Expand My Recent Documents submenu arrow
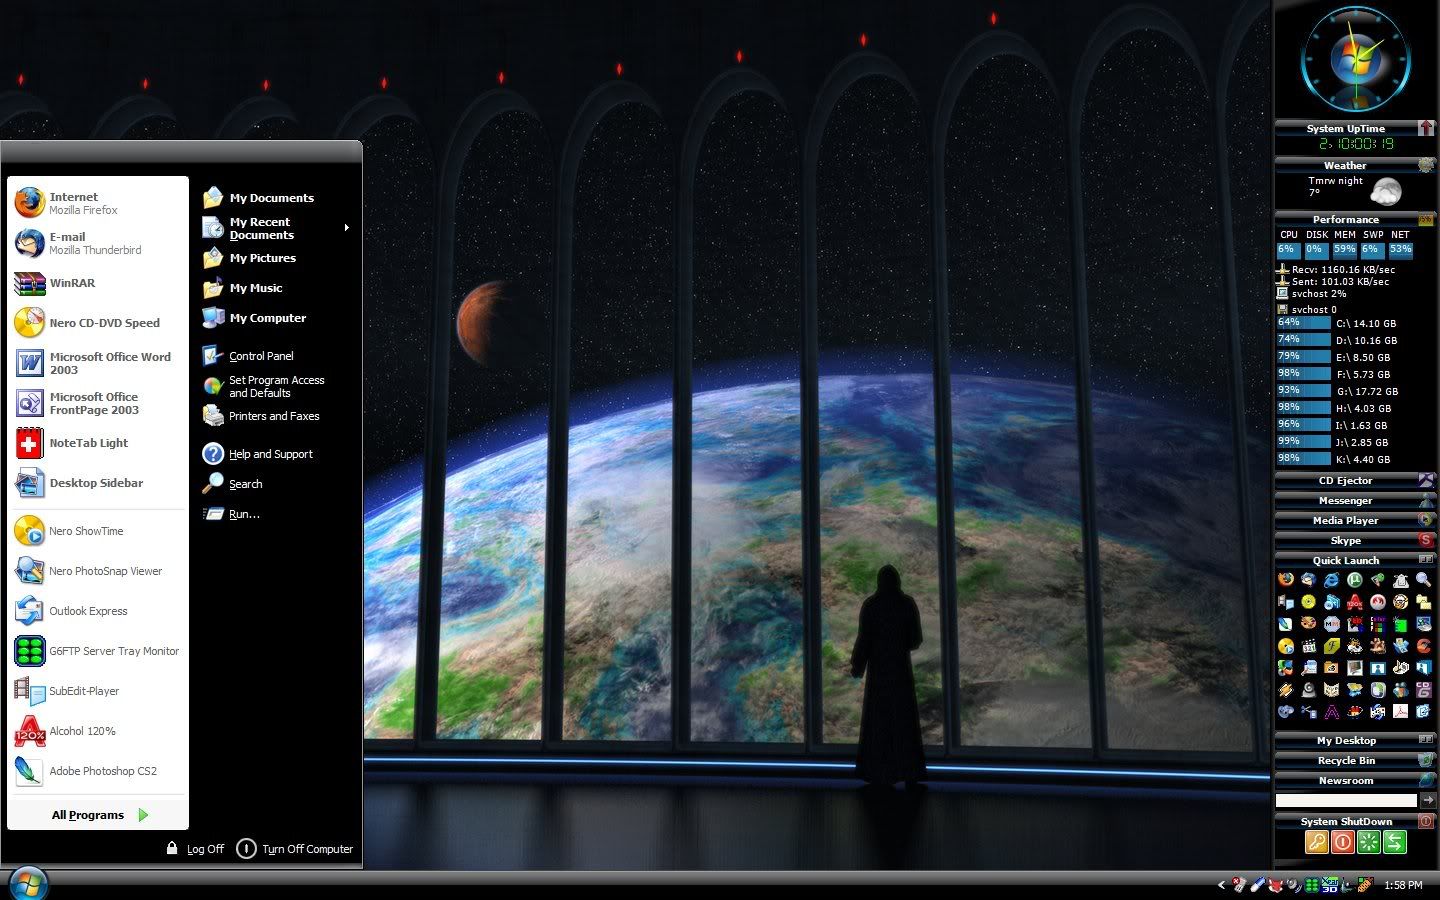The width and height of the screenshot is (1440, 900). (347, 228)
